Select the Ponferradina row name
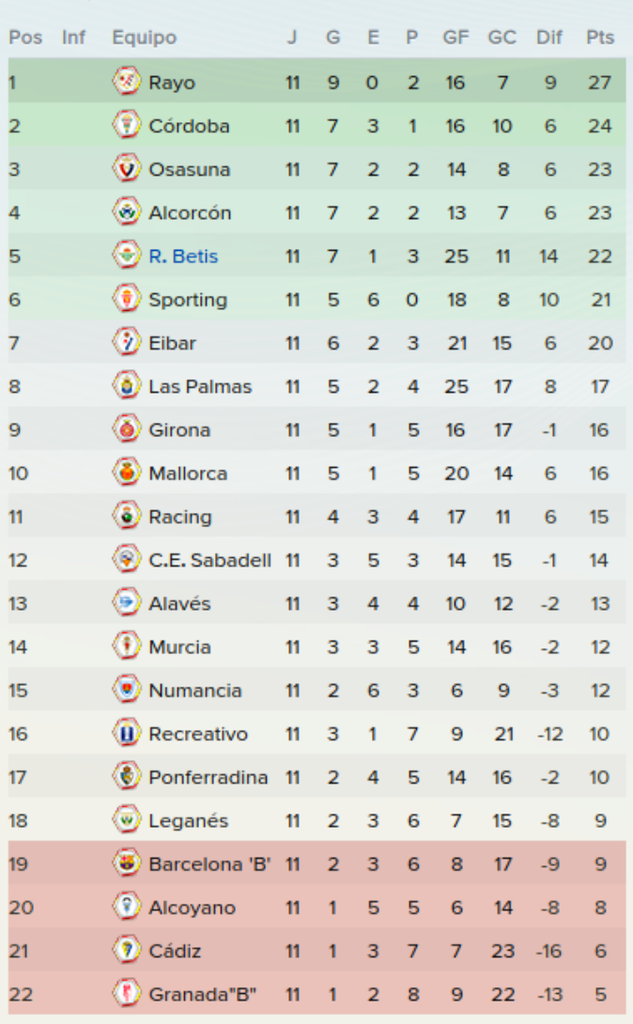This screenshot has height=1024, width=633. click(x=208, y=777)
